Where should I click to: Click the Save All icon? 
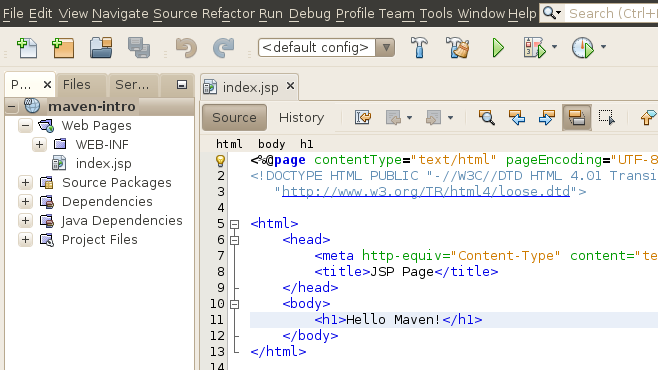pyautogui.click(x=139, y=47)
